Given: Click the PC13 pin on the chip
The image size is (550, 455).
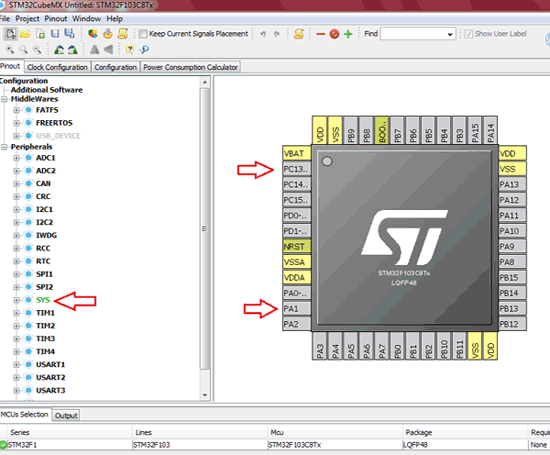Looking at the screenshot, I should 297,169.
